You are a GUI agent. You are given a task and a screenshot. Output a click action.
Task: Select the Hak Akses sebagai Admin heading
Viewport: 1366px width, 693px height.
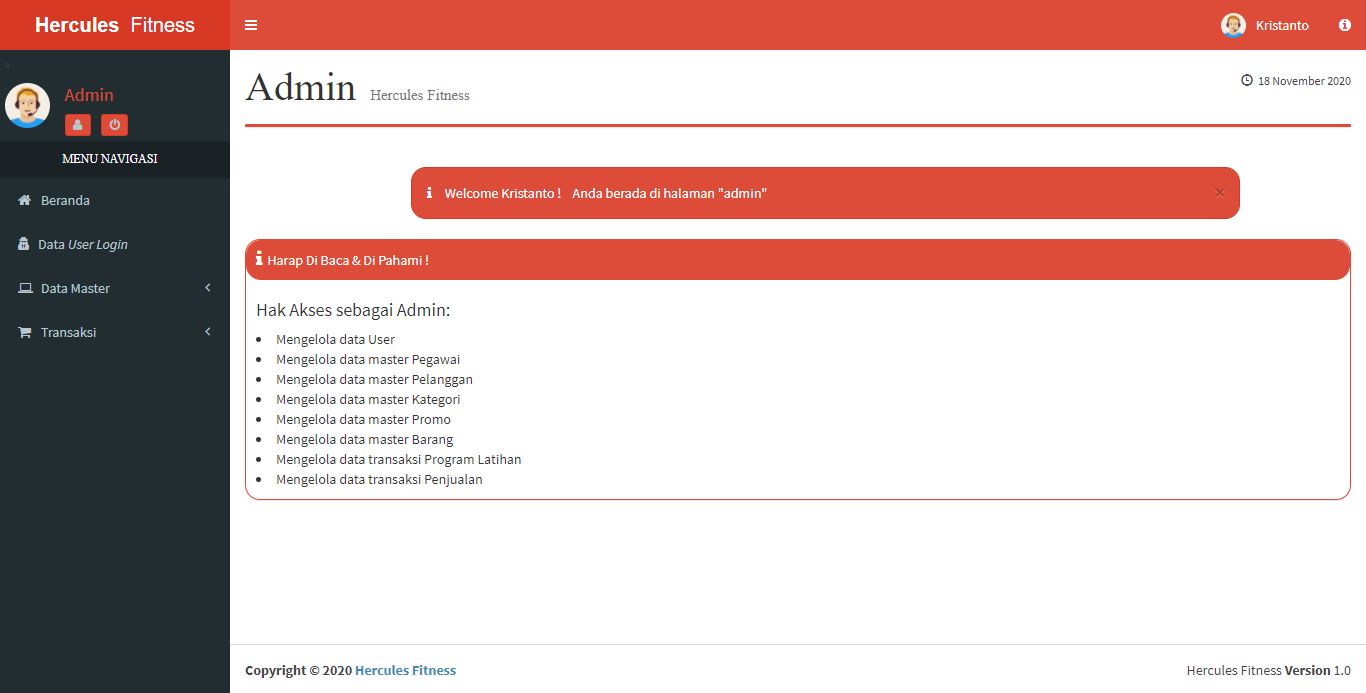point(353,310)
